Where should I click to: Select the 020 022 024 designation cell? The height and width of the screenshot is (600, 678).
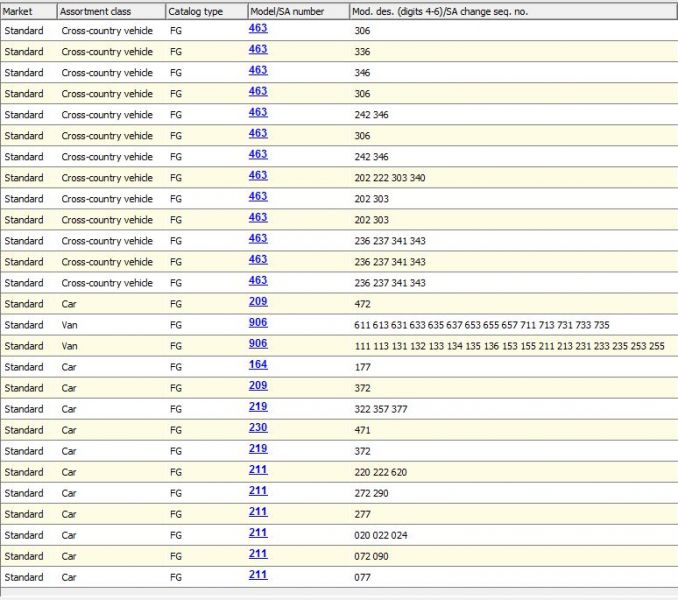(x=381, y=536)
